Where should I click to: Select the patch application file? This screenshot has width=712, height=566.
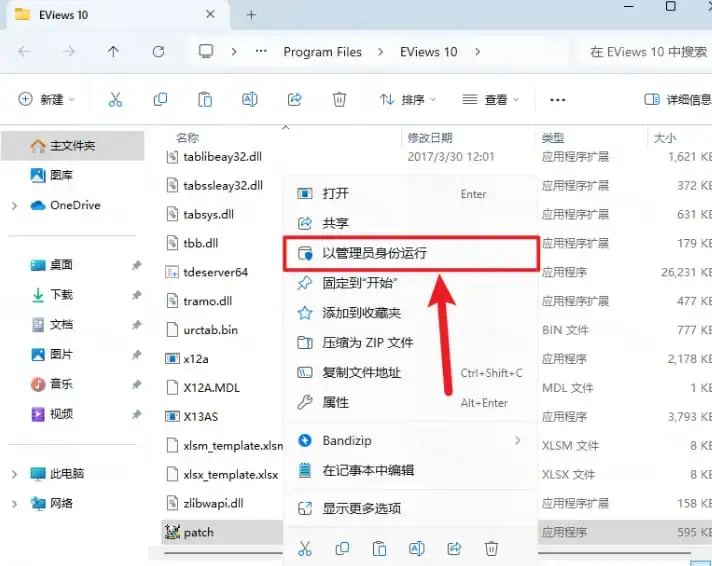(x=198, y=532)
